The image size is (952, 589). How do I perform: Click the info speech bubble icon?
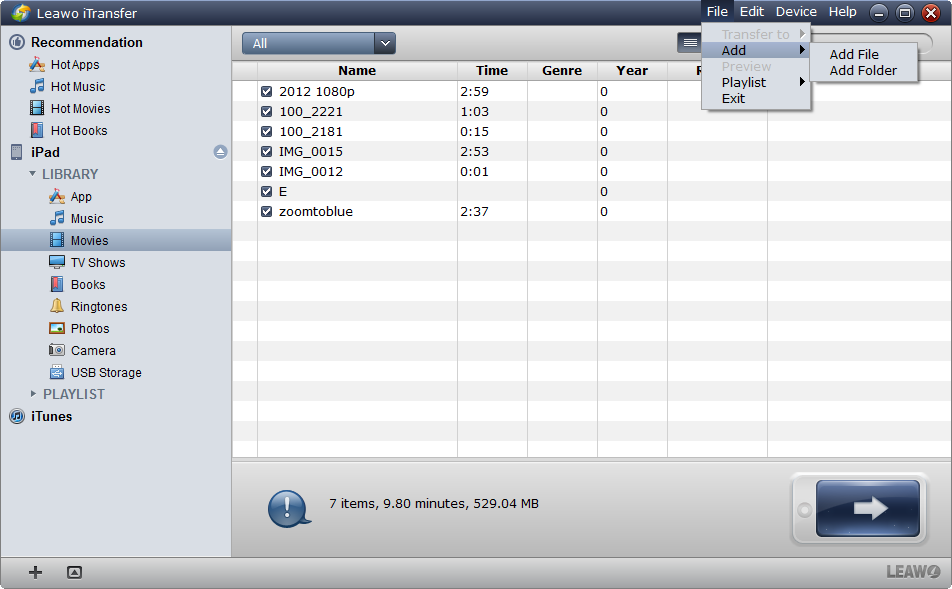[289, 508]
